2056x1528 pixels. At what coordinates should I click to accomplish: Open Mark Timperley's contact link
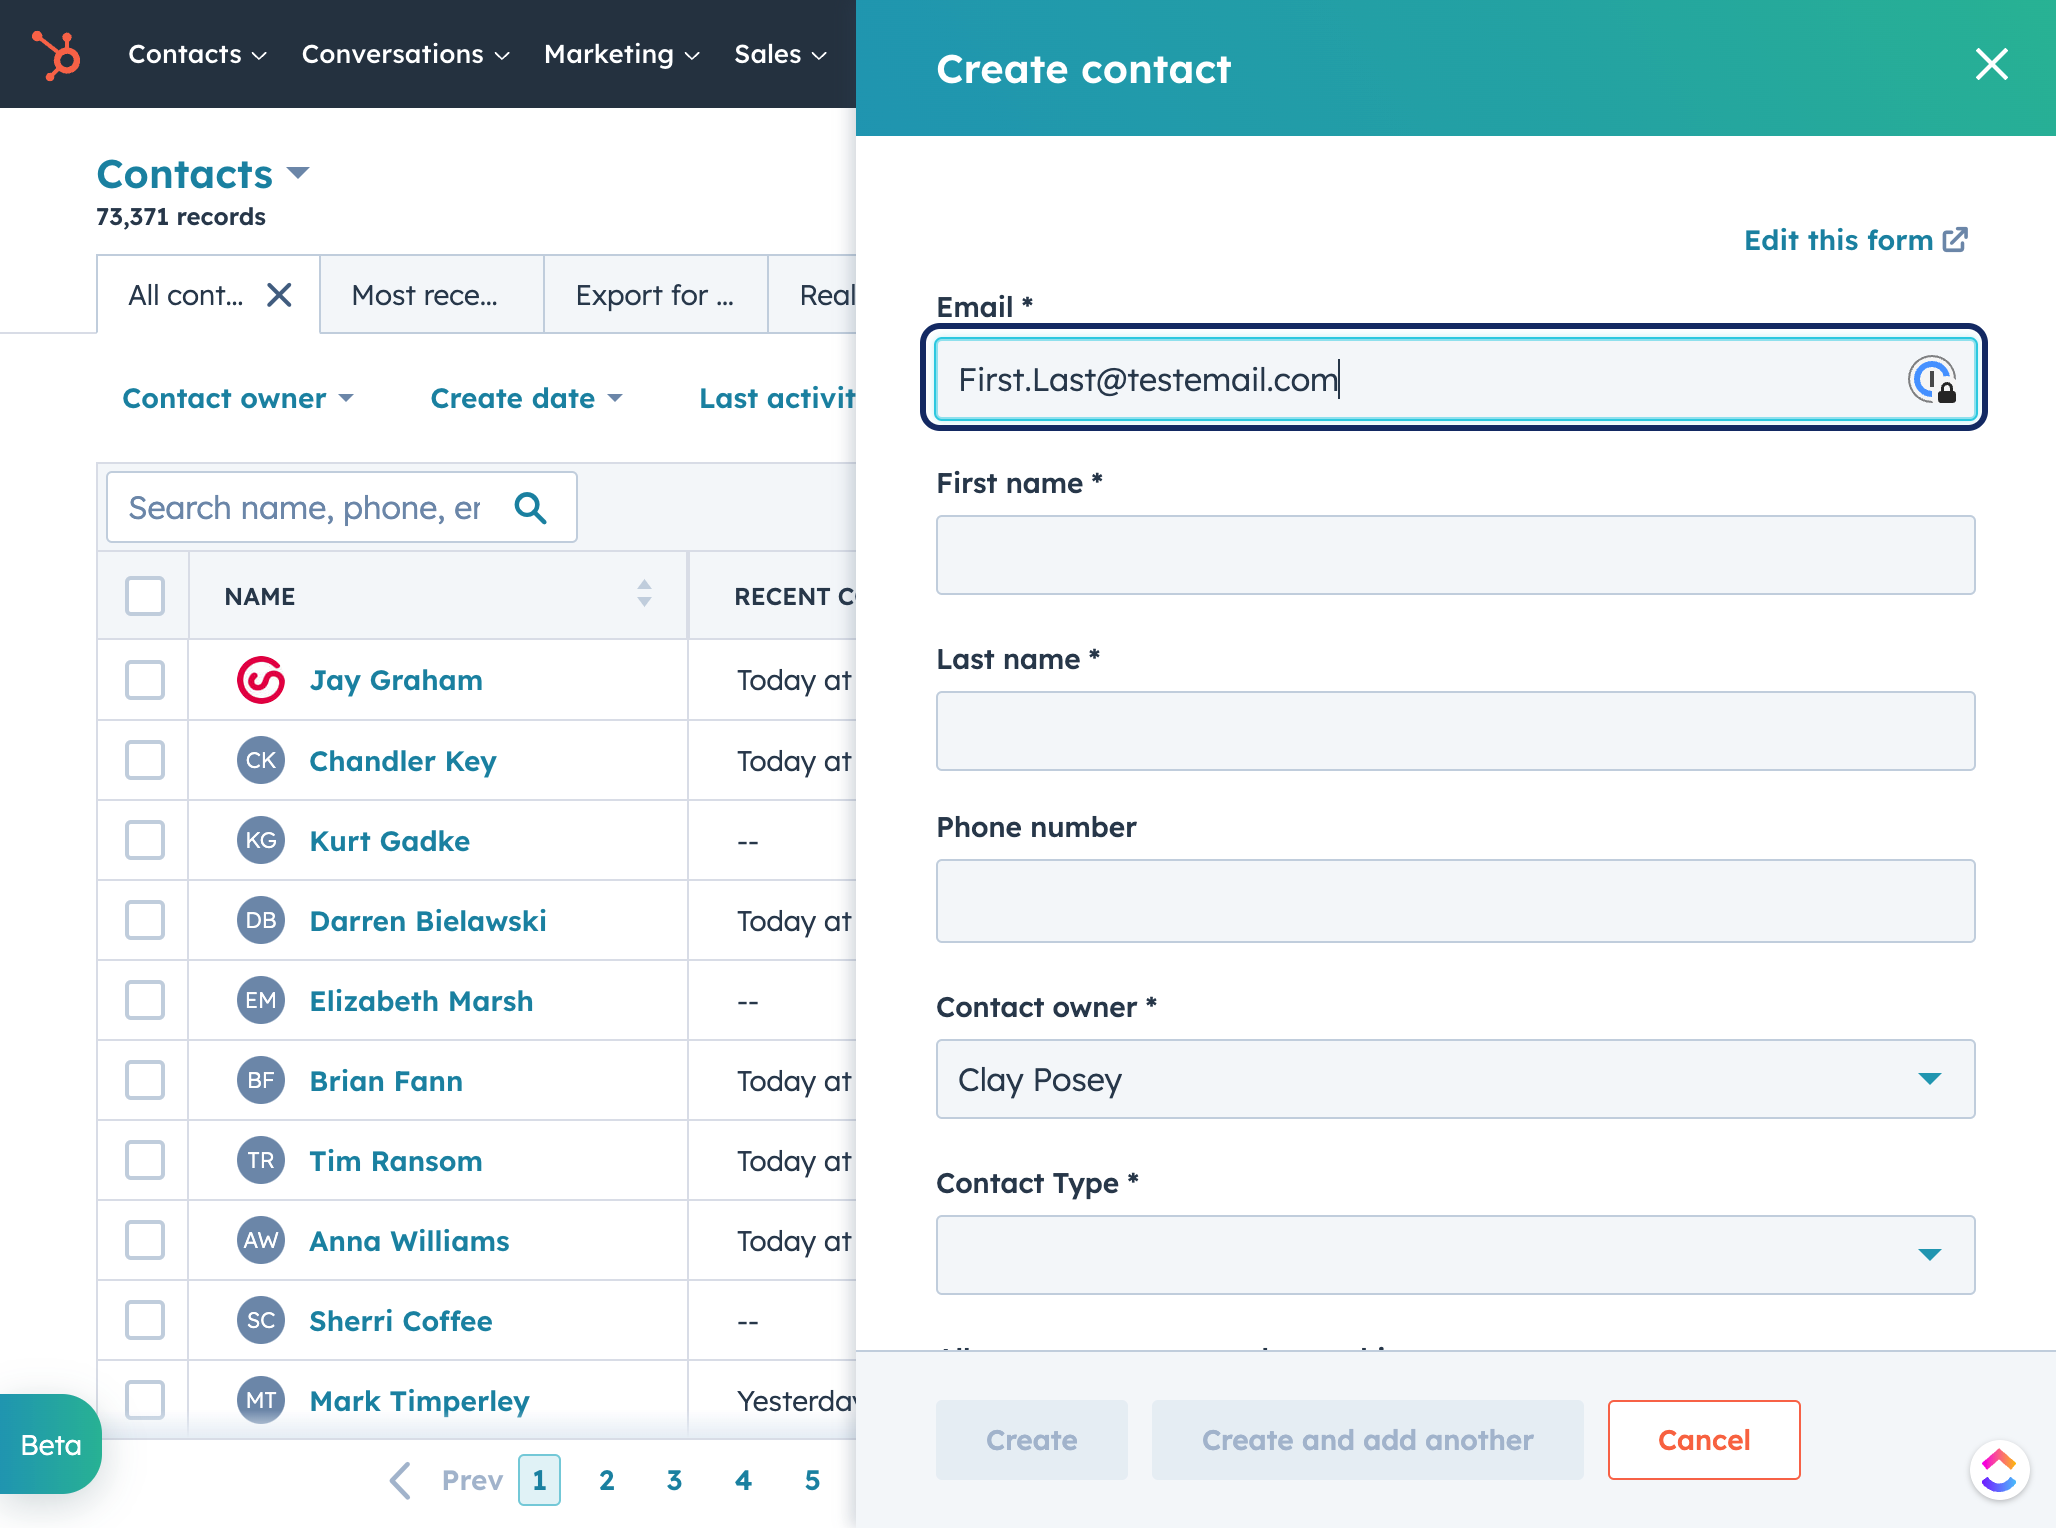419,1401
